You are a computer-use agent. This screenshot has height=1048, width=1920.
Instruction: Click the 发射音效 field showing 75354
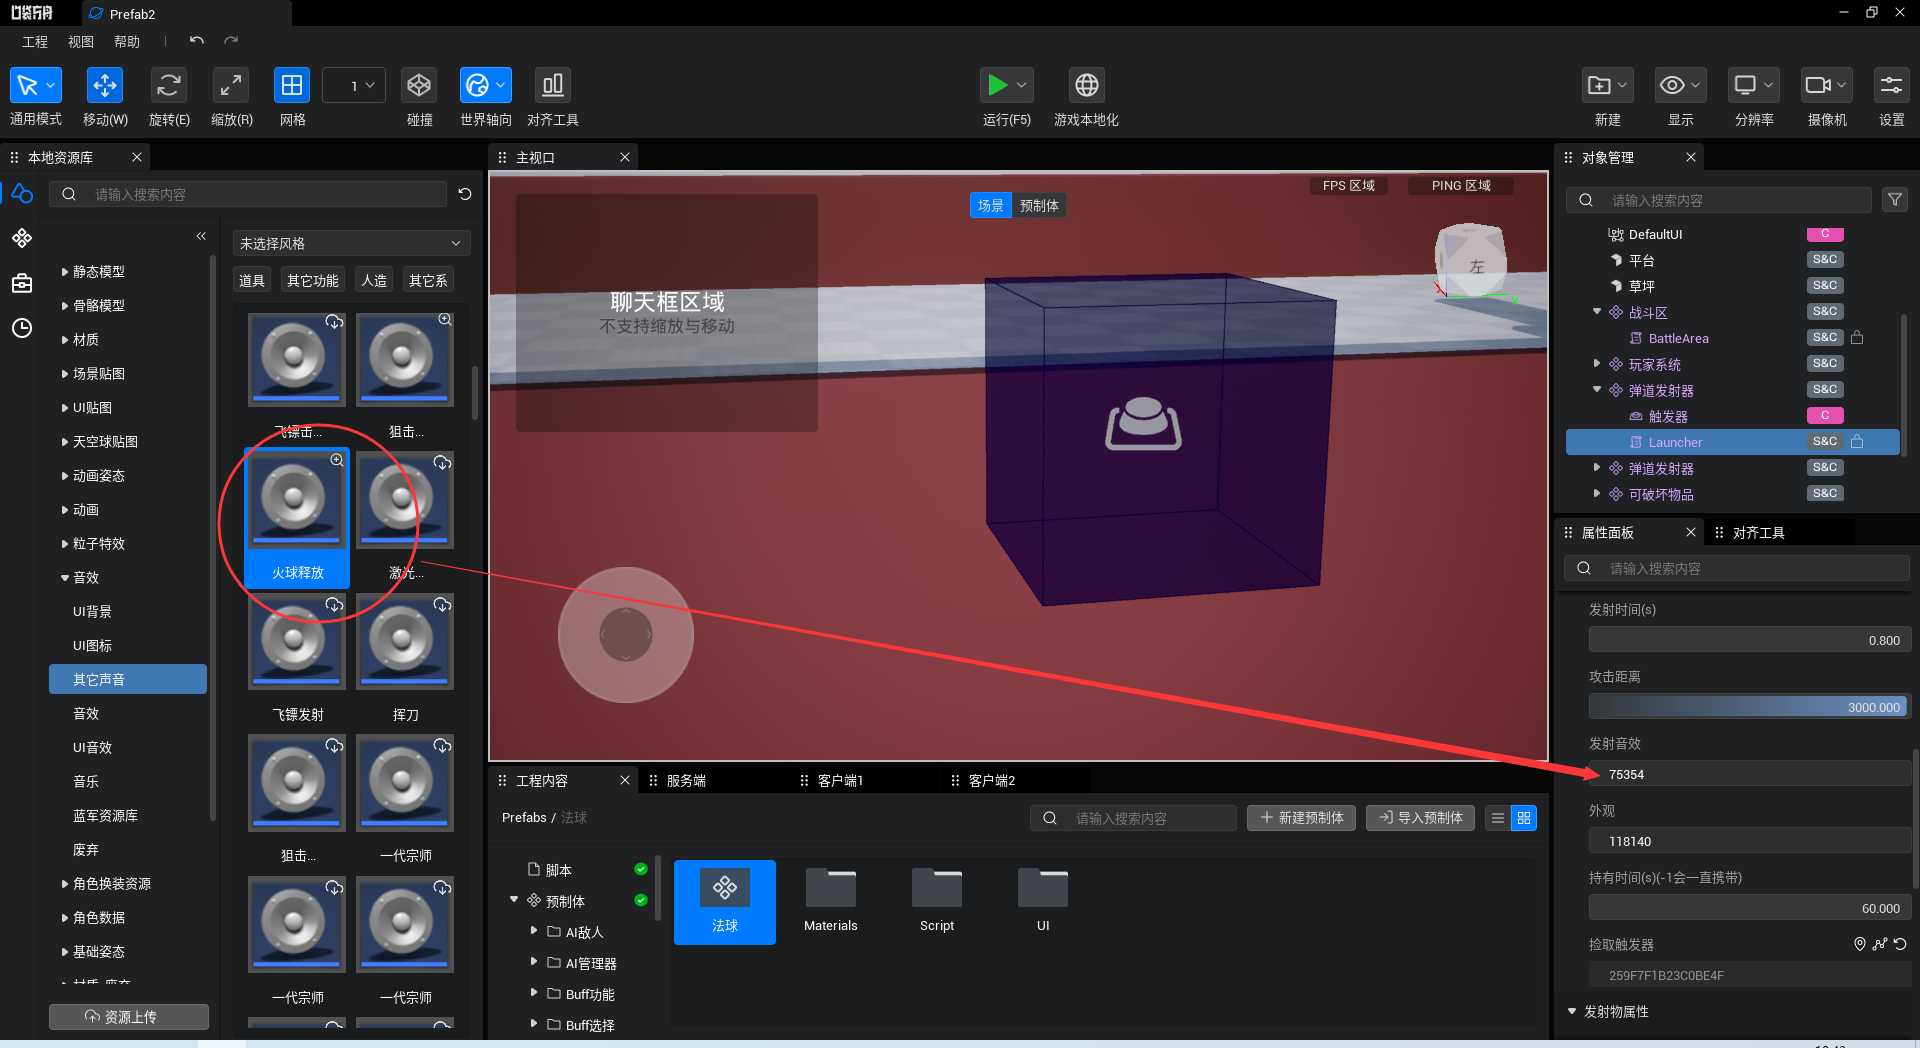tap(1749, 774)
